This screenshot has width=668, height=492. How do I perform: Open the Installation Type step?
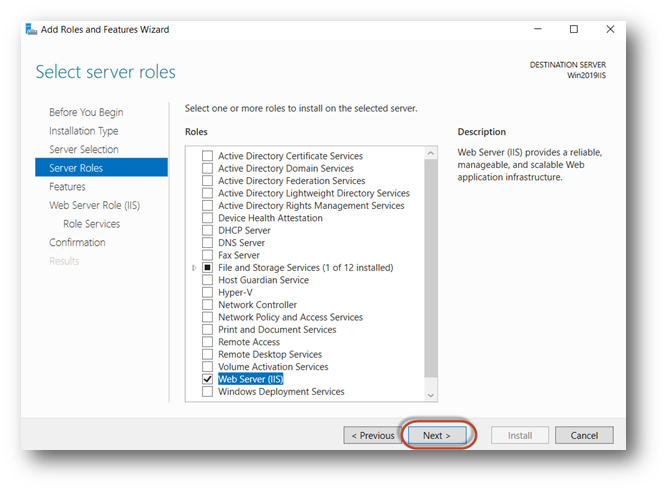83,131
